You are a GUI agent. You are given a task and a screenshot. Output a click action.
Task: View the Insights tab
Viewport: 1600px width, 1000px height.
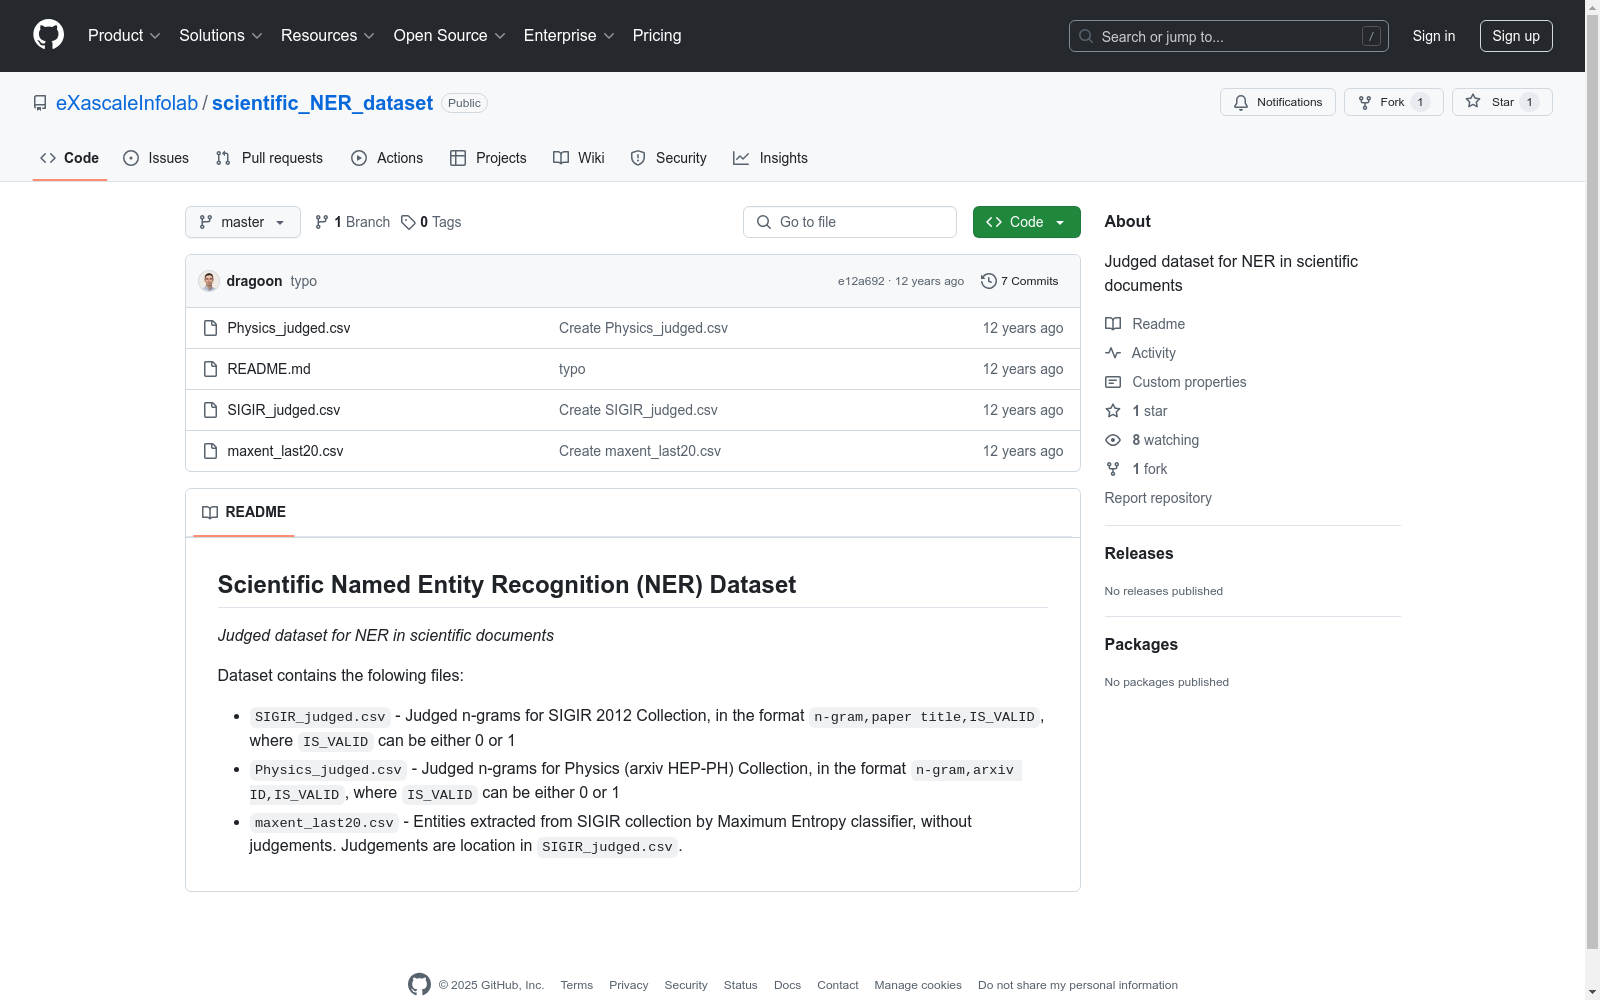point(770,158)
